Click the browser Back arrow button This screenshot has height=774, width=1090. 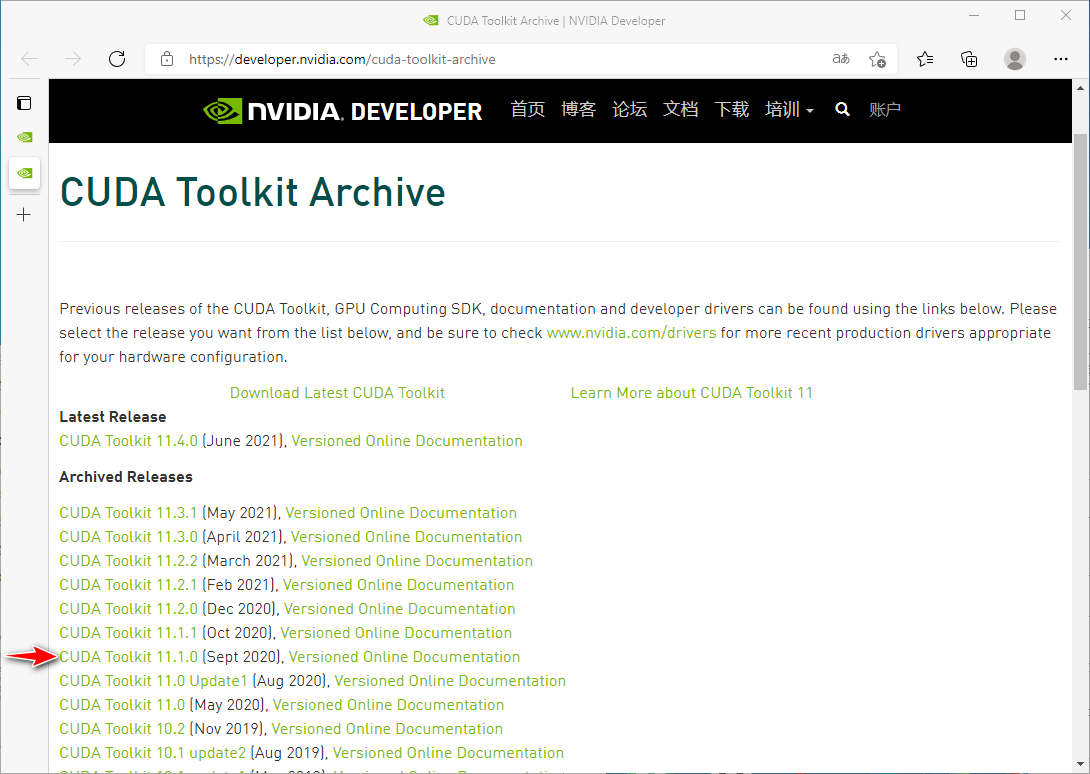pos(29,59)
